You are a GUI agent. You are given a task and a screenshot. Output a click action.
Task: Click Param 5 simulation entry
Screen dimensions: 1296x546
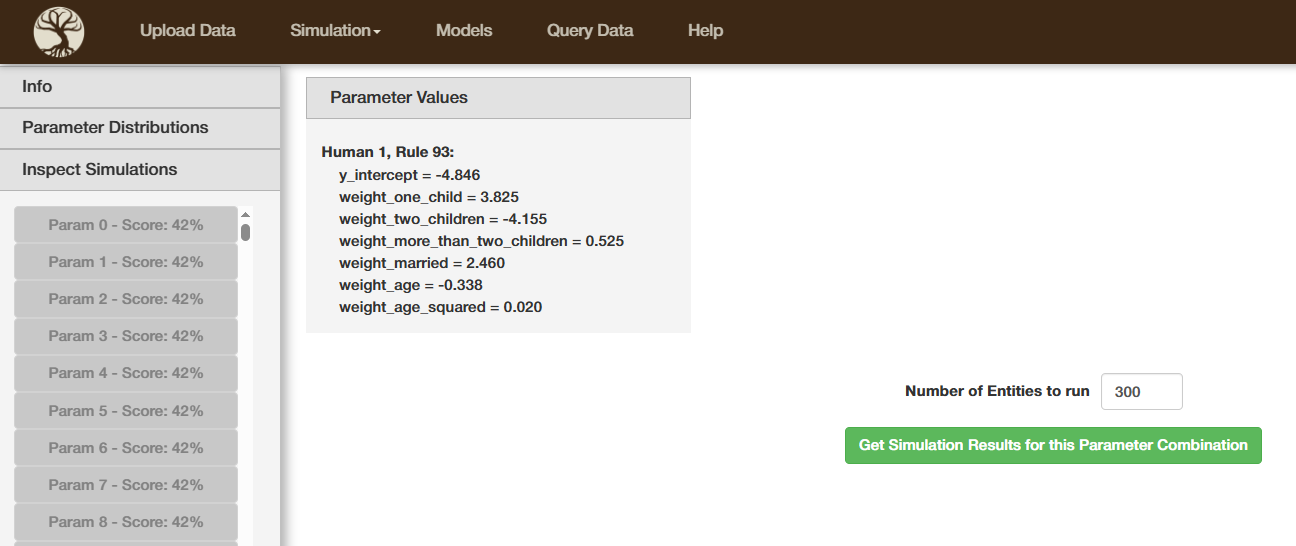coord(126,411)
